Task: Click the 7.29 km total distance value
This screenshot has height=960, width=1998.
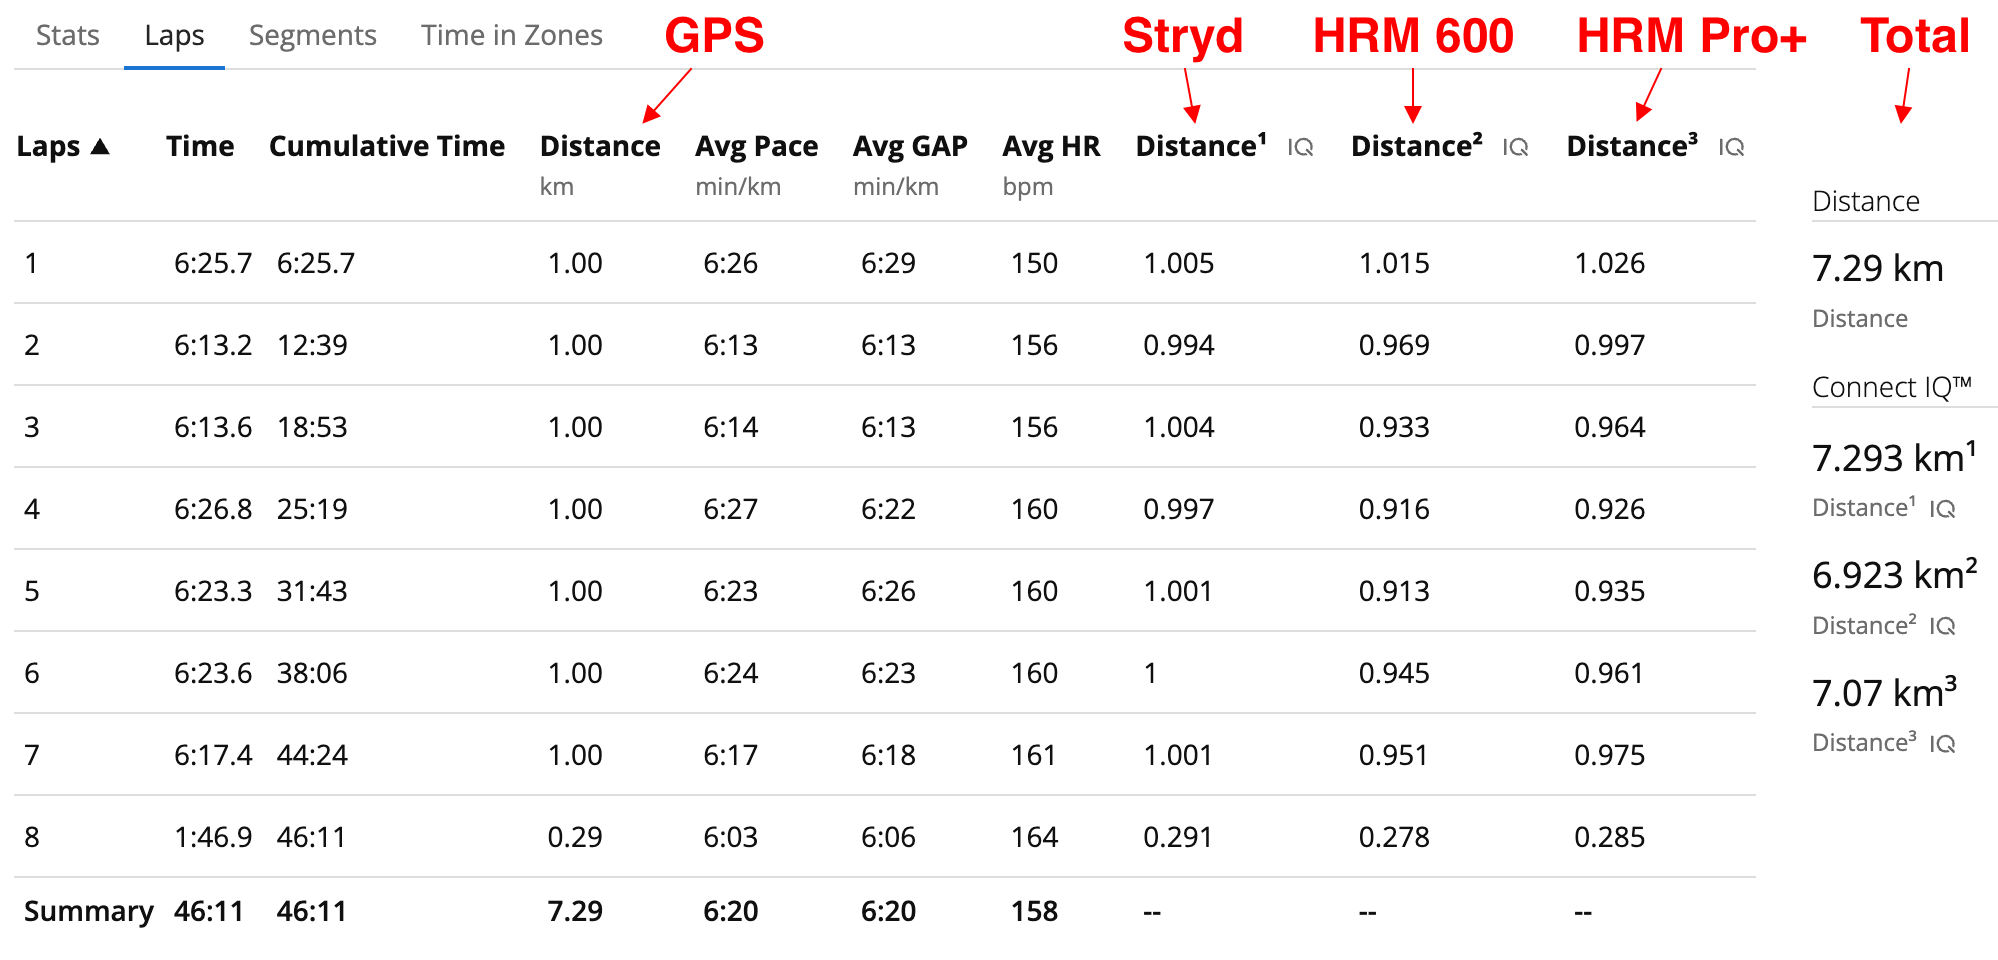Action: [x=1878, y=268]
